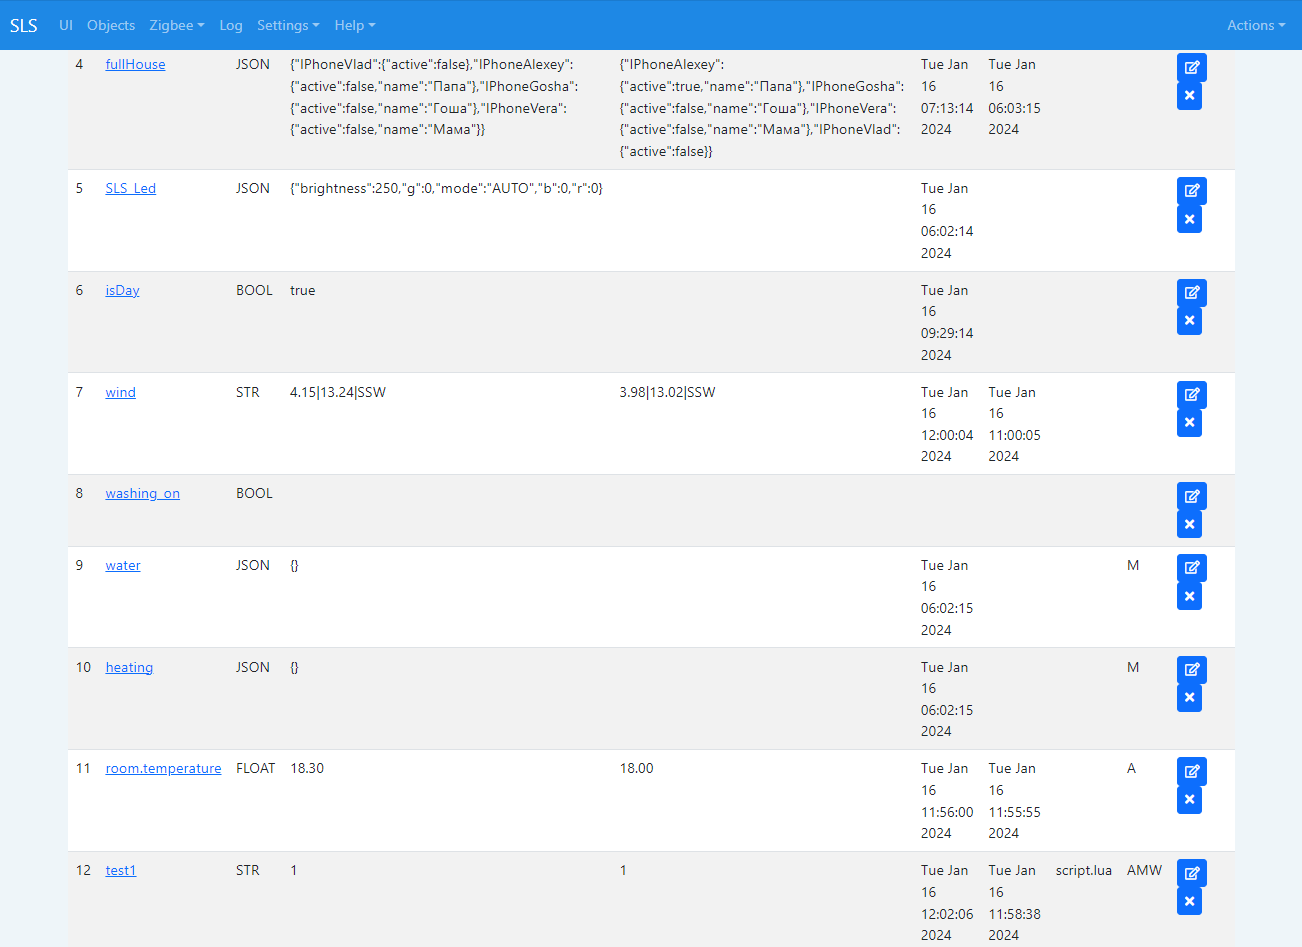
Task: Edit the fullHouse object
Action: 1191,67
